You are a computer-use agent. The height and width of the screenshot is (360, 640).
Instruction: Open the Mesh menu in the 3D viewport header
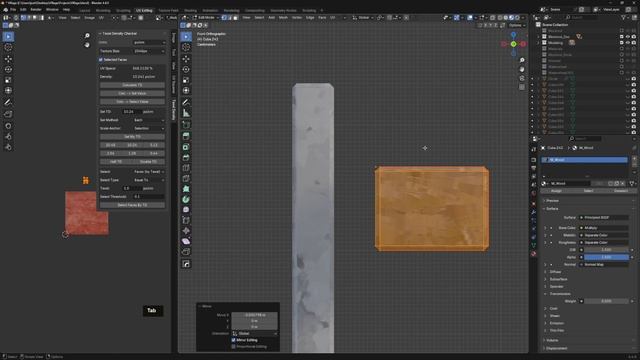point(283,18)
